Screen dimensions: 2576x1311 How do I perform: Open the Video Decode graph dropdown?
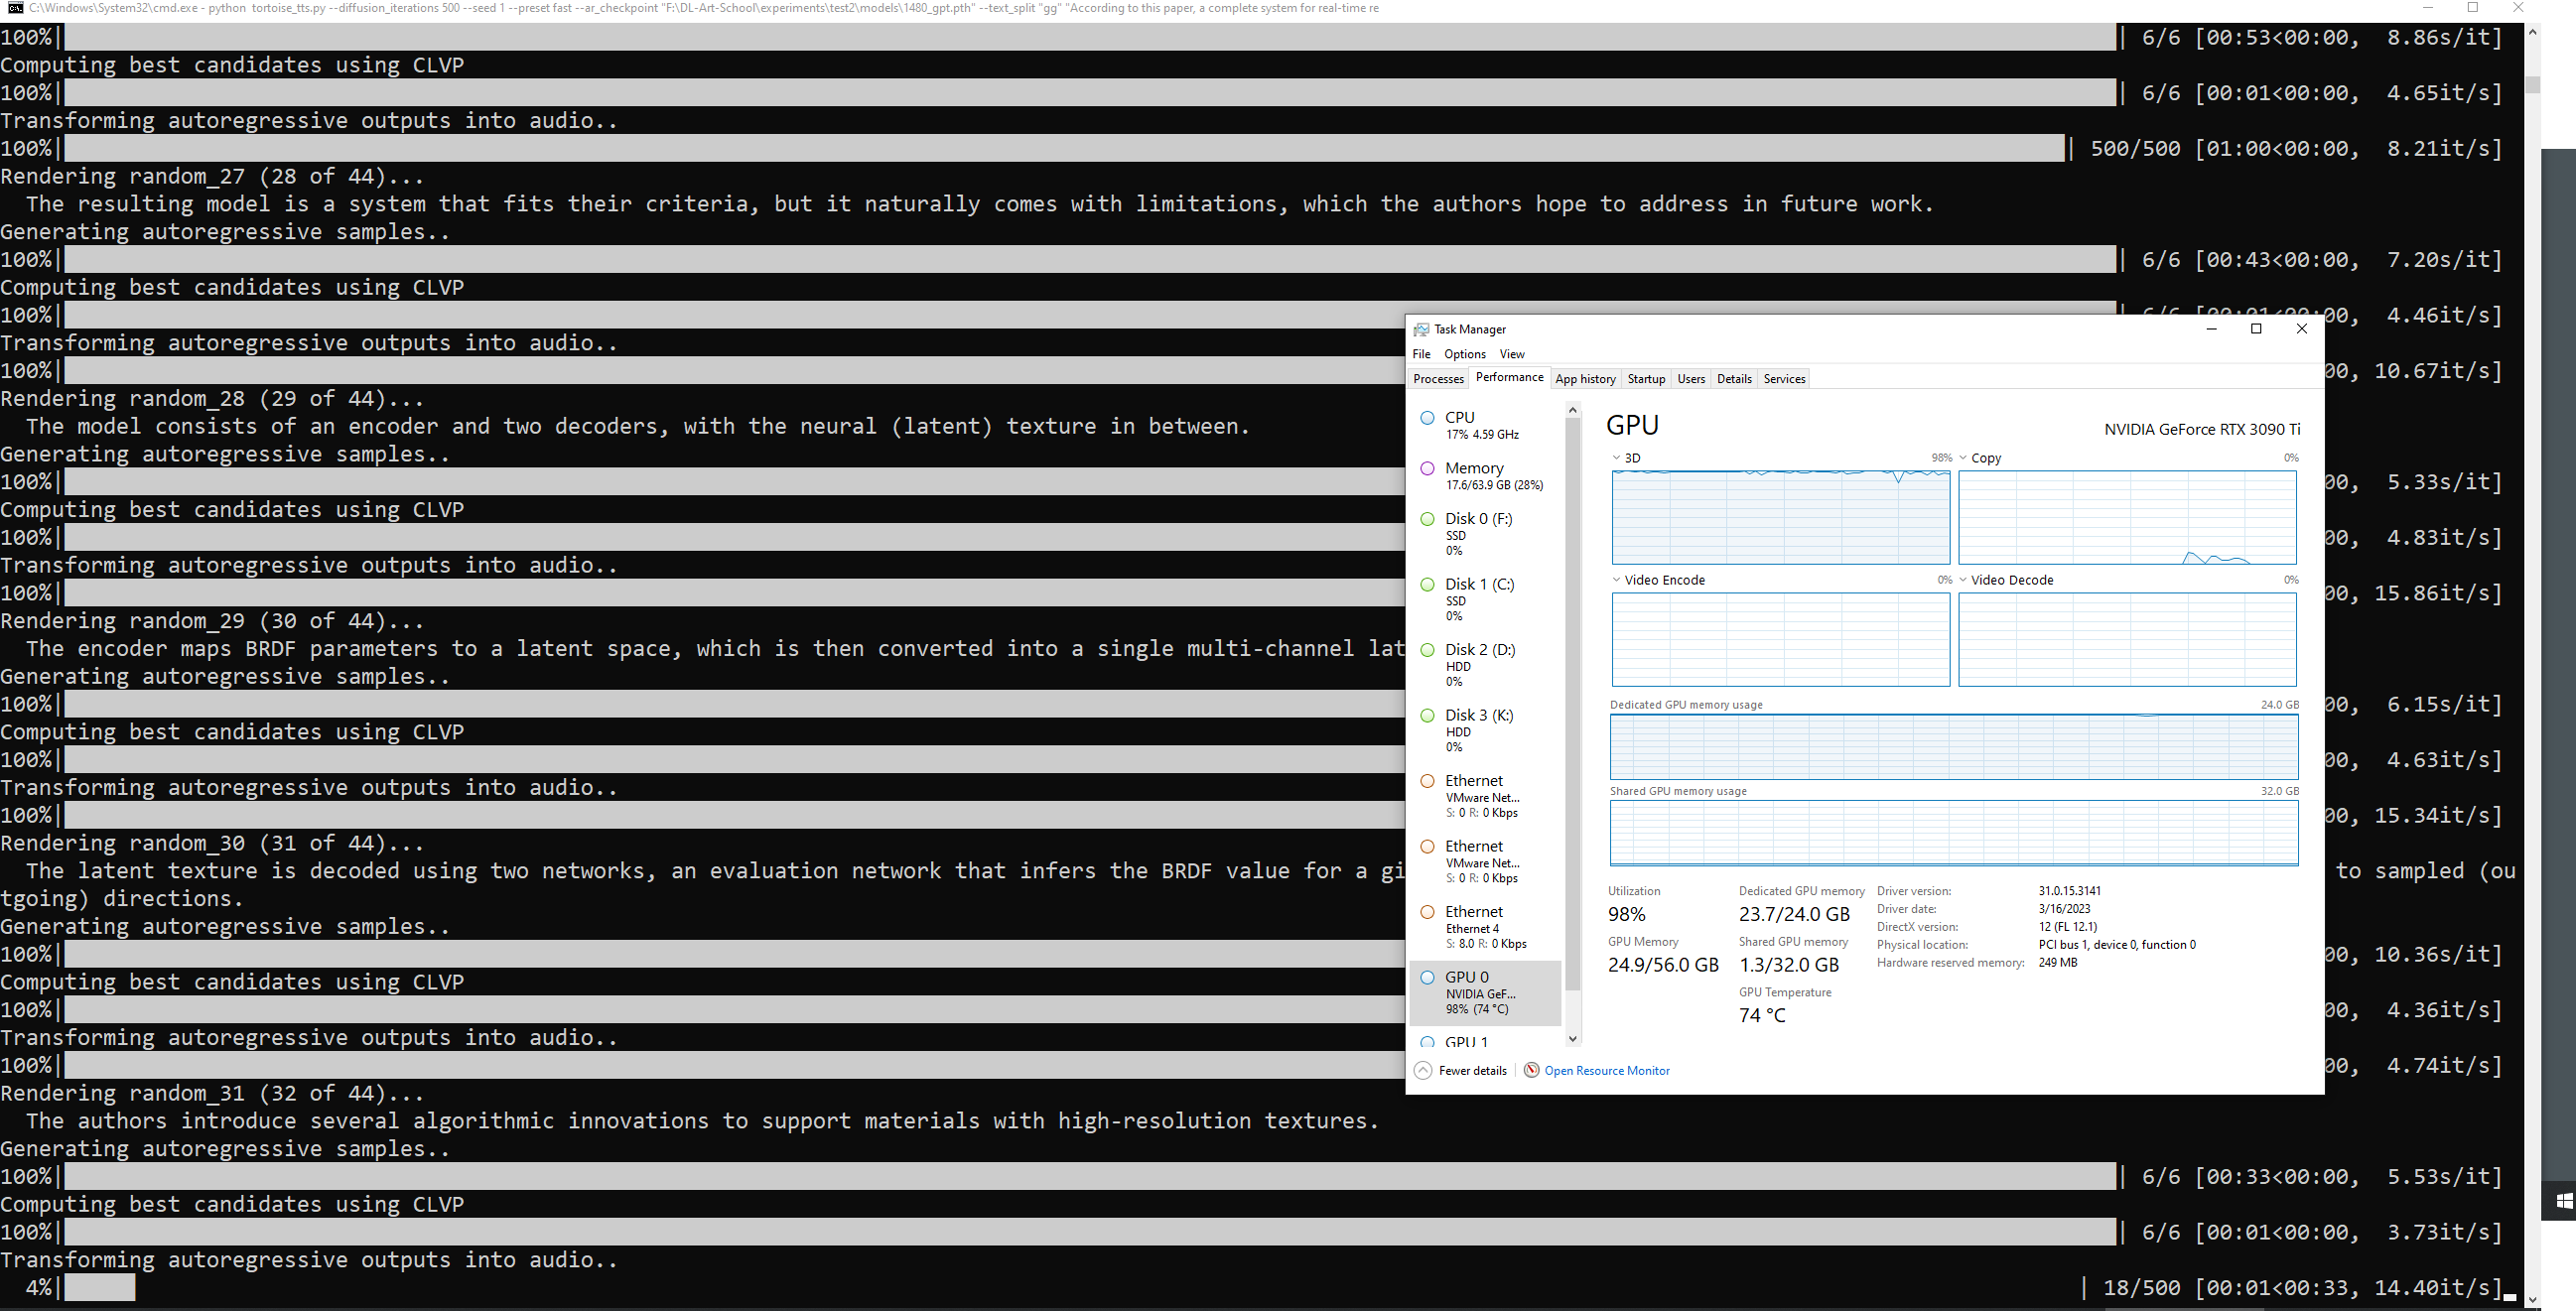1963,580
